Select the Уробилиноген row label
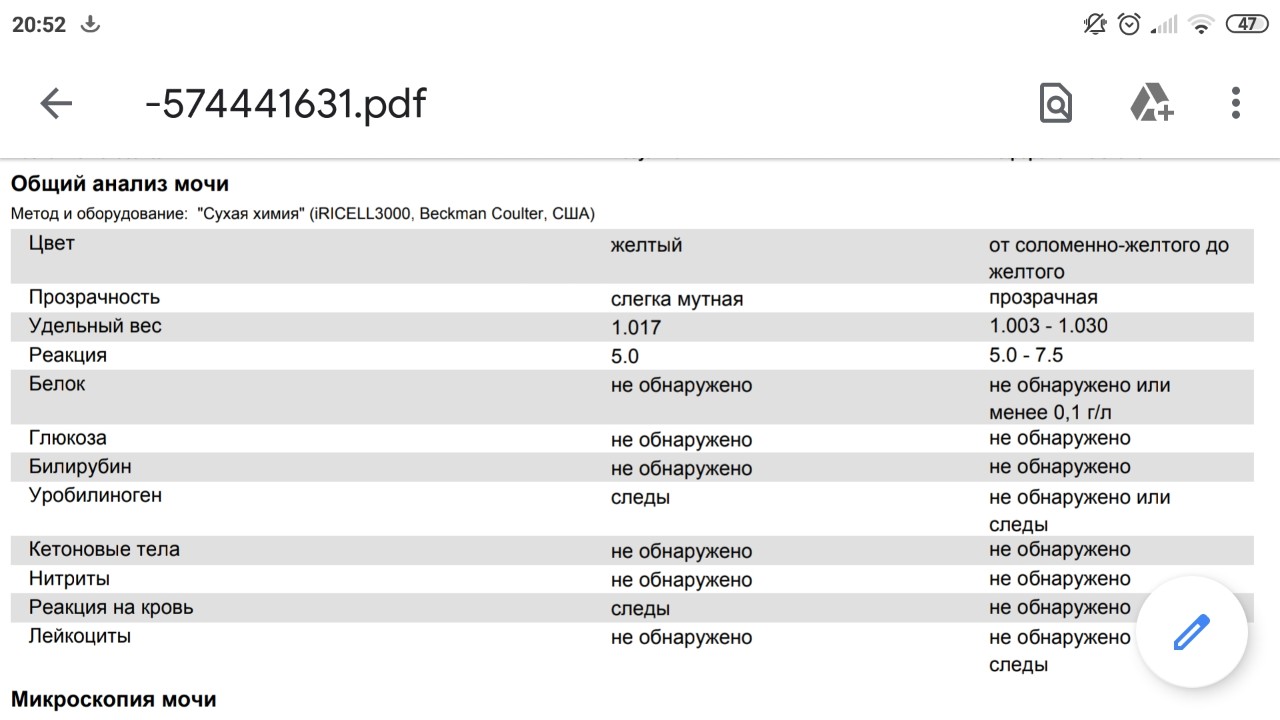The height and width of the screenshot is (720, 1280). [x=95, y=496]
